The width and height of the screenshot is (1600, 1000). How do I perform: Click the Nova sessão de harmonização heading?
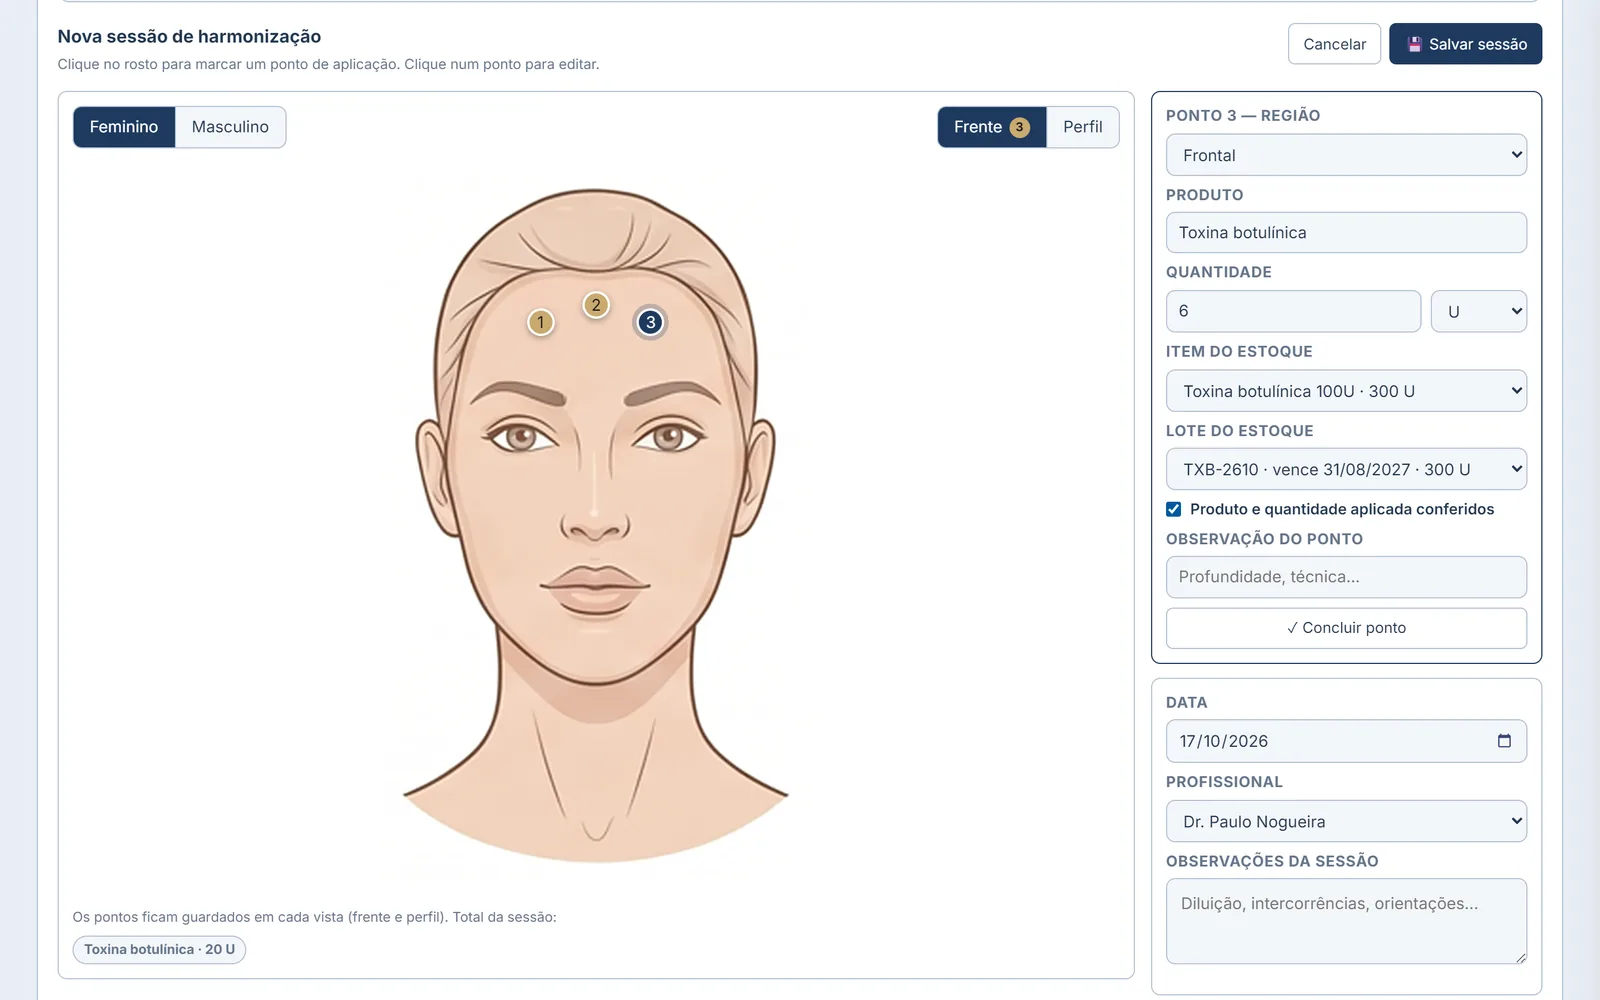189,36
